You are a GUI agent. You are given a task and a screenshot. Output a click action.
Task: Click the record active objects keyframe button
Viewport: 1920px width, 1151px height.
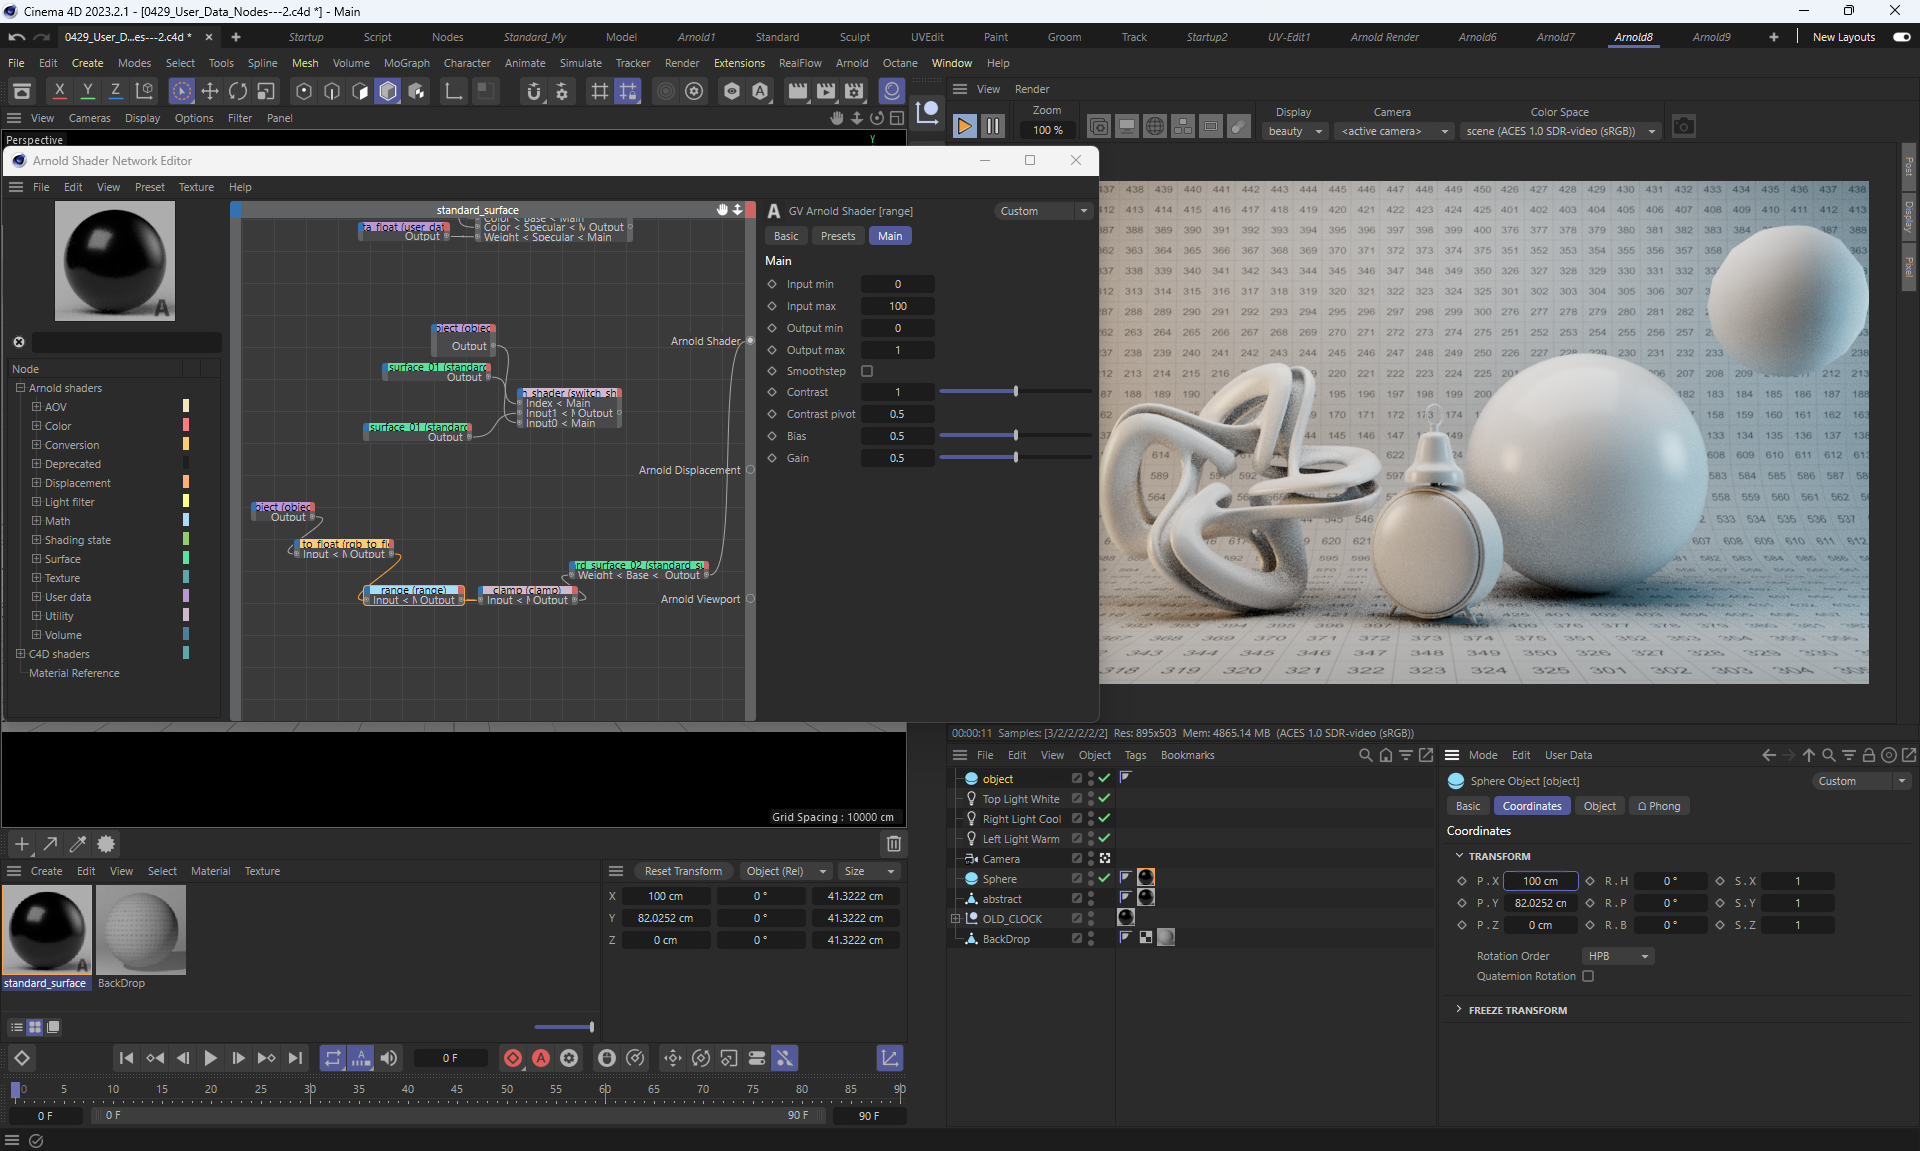point(513,1058)
